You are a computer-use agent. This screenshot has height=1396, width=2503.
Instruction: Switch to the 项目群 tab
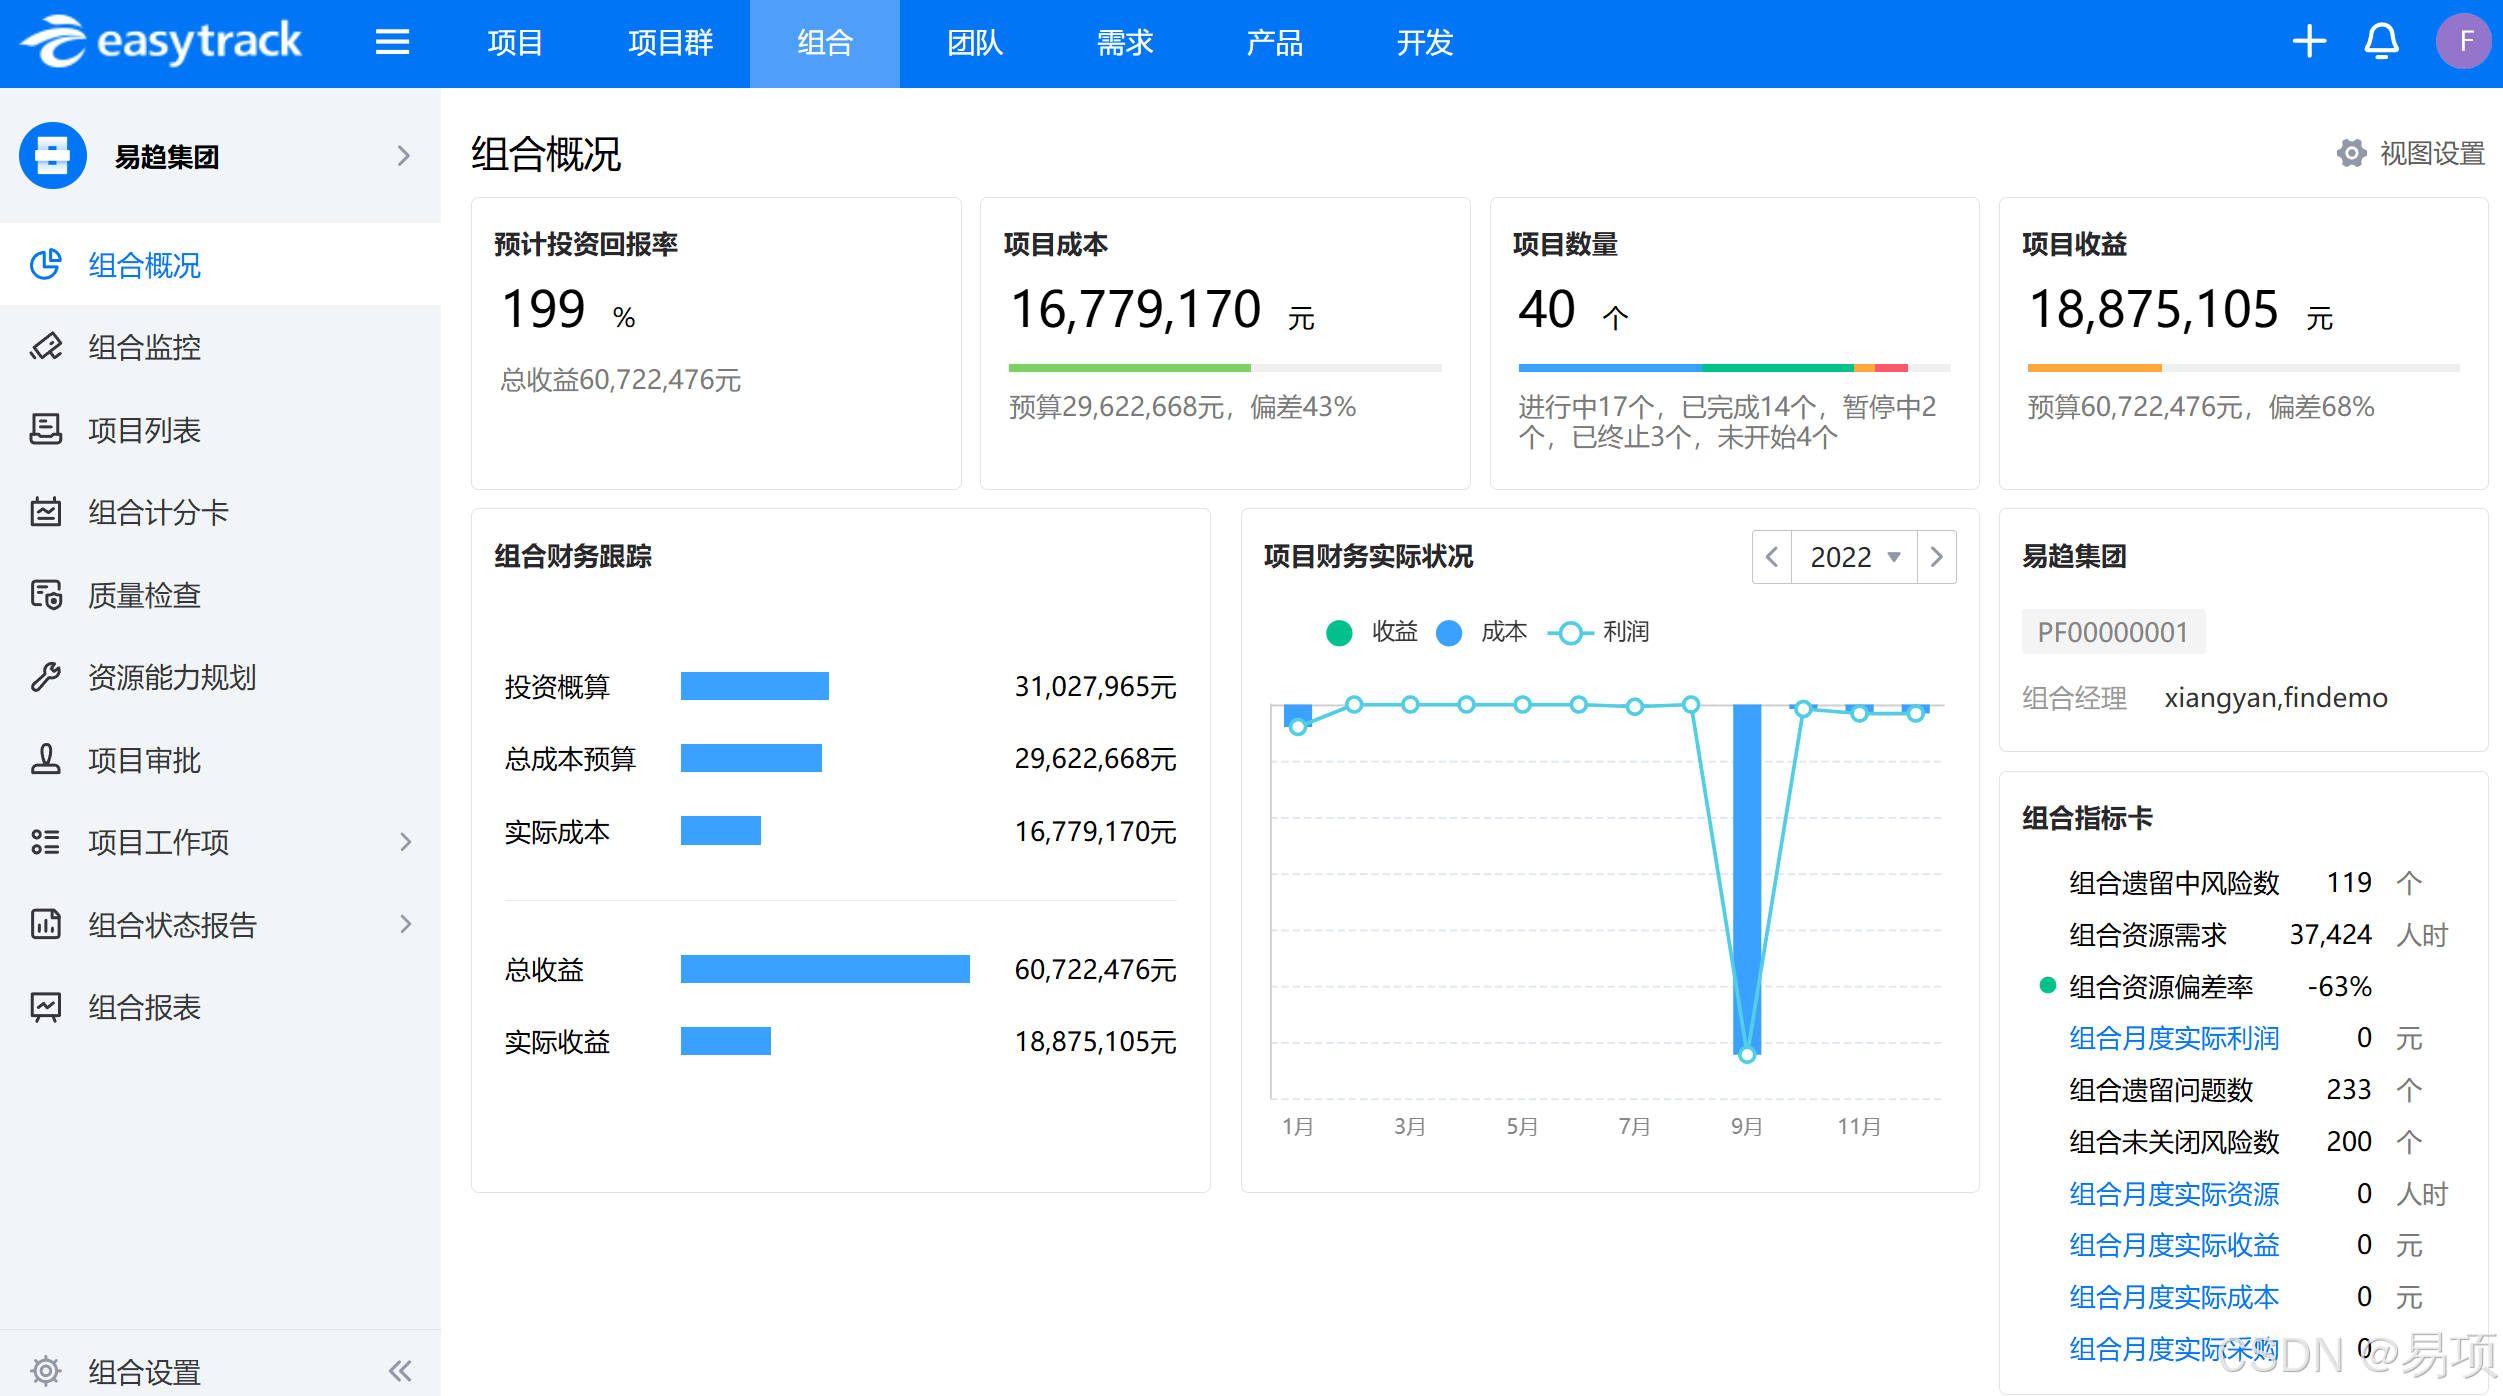tap(670, 42)
